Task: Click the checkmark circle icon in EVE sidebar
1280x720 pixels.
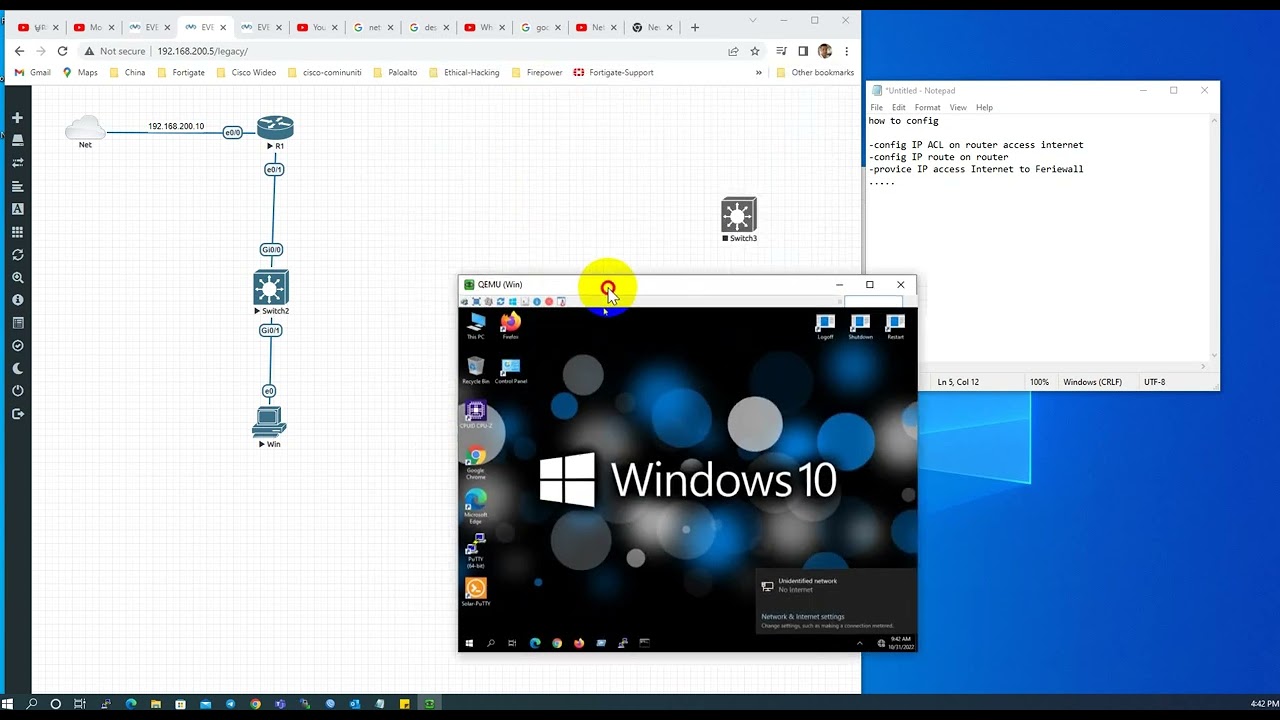Action: click(x=17, y=346)
